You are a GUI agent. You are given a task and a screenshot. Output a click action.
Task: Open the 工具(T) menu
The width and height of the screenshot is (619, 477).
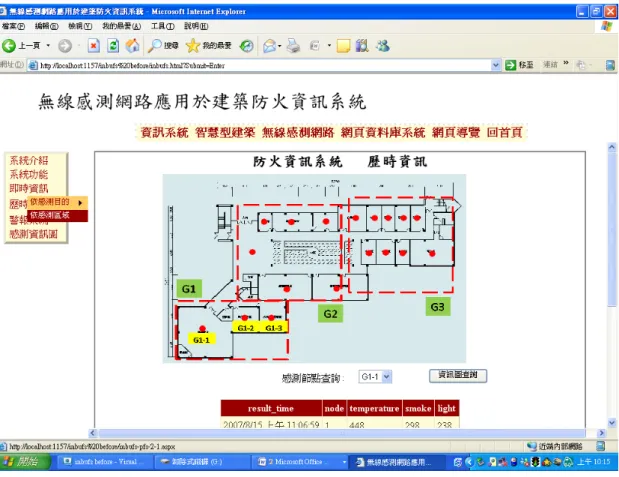coord(163,26)
